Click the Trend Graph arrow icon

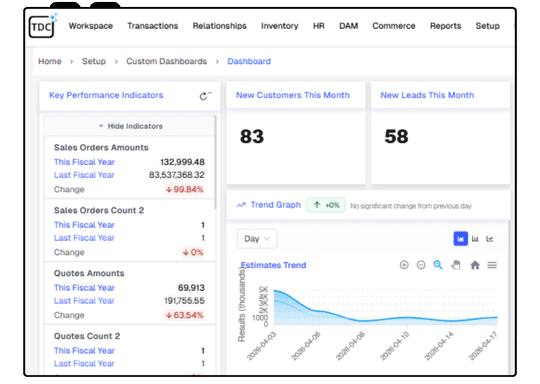(241, 205)
